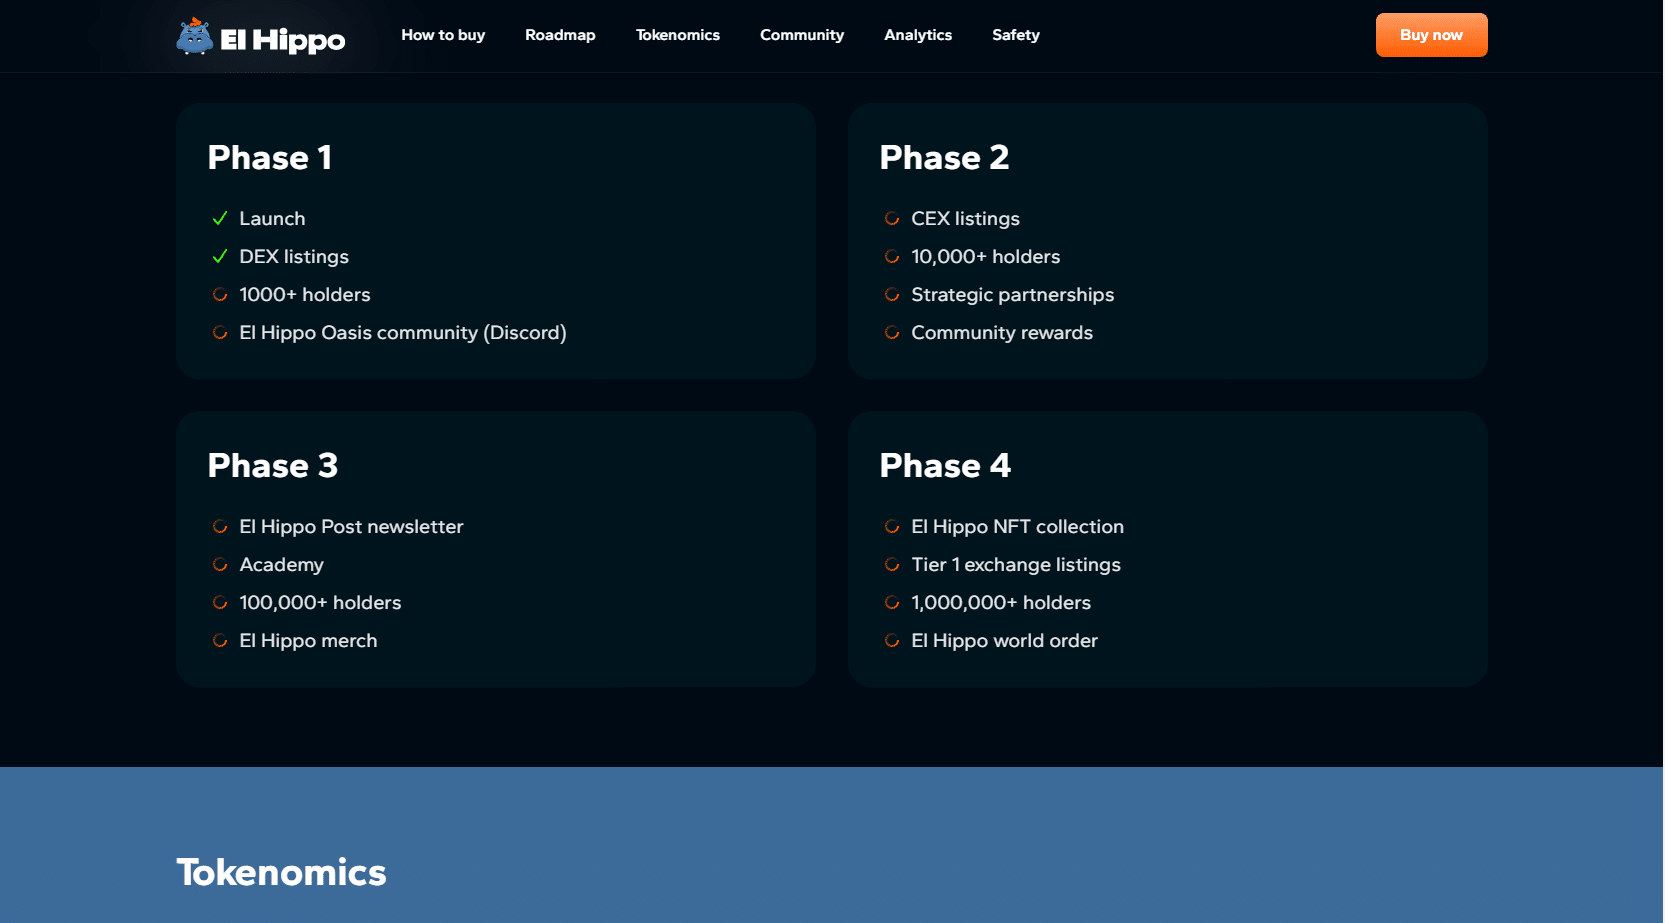Click the pending icon beside El Hippo Post newsletter
The image size is (1665, 923).
point(220,526)
